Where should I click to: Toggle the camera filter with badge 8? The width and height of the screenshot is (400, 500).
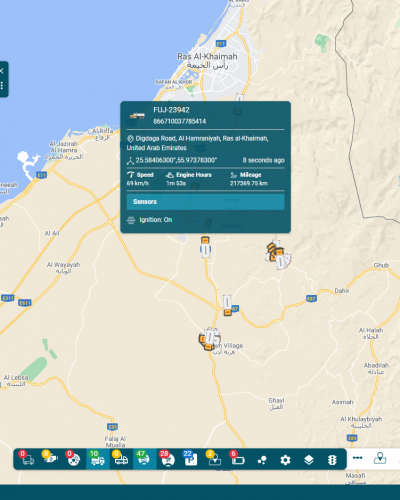click(x=51, y=459)
